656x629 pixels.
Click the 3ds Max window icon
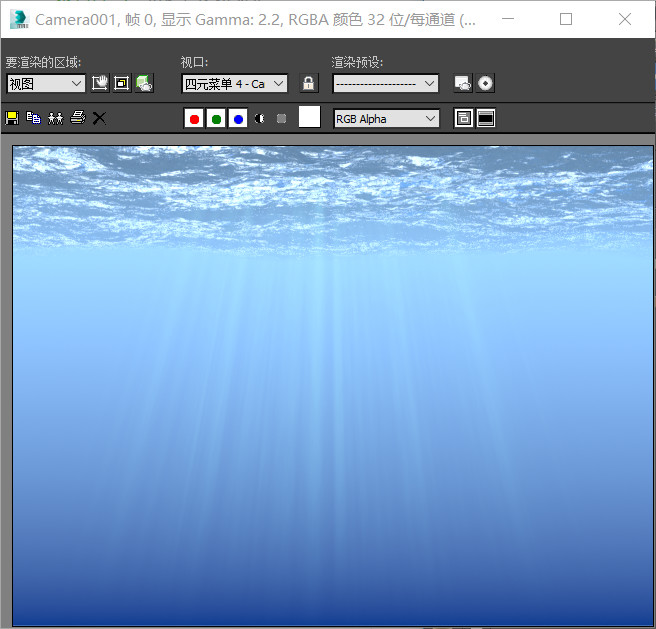click(19, 19)
